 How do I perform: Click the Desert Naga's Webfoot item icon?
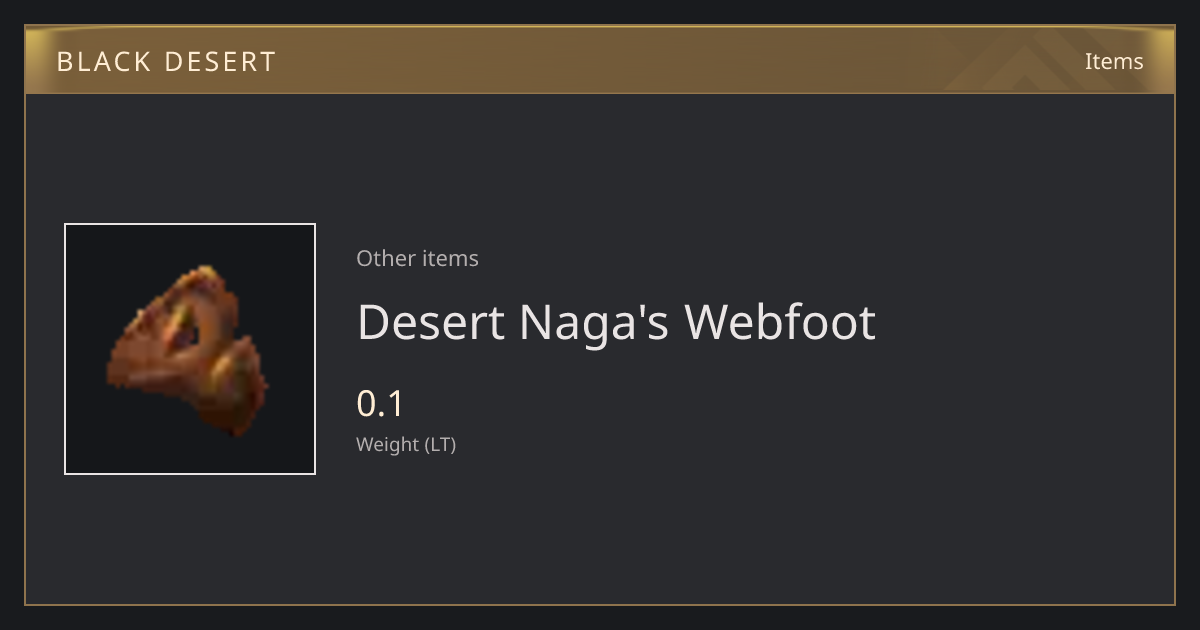188,351
